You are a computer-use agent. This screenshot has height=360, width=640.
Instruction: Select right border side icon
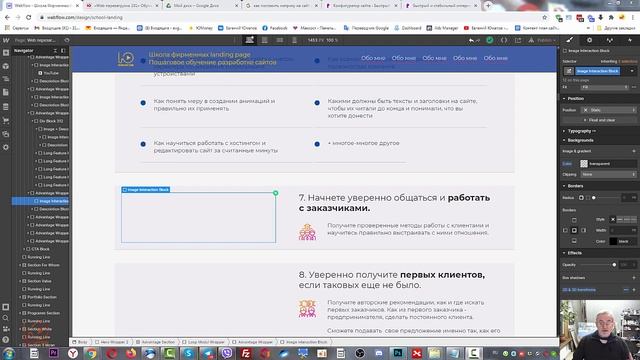[584, 230]
